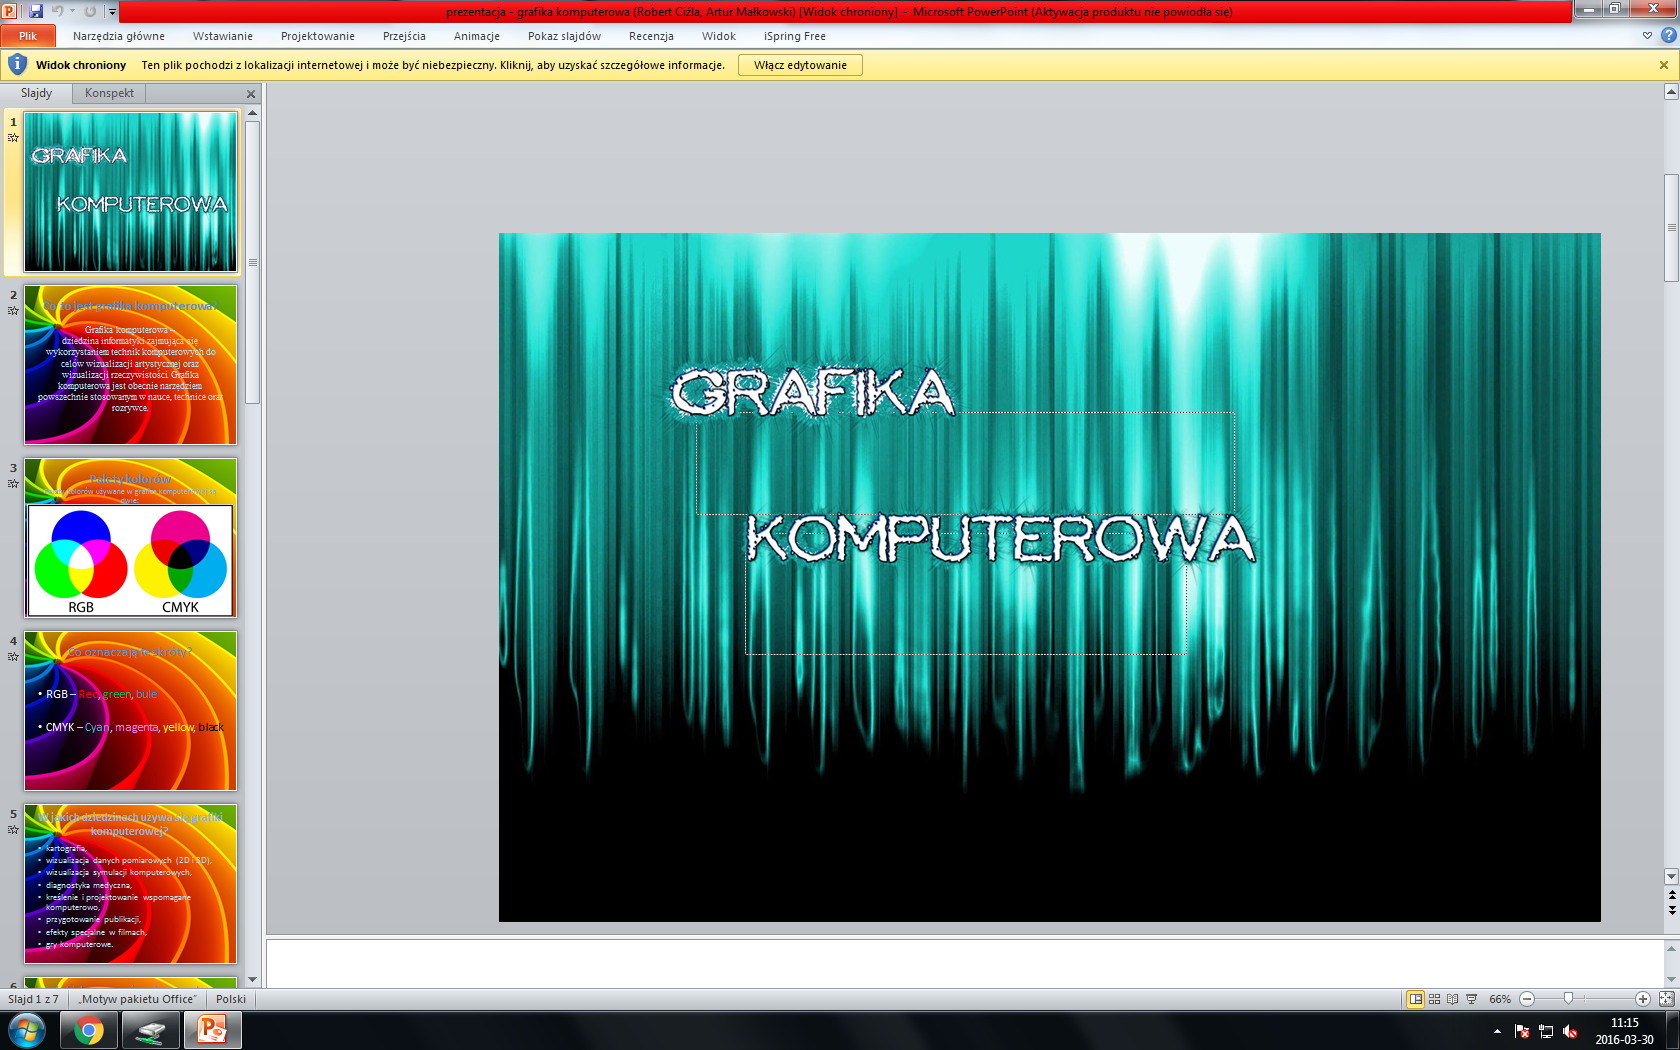Click the zoom out minus button

tap(1527, 999)
